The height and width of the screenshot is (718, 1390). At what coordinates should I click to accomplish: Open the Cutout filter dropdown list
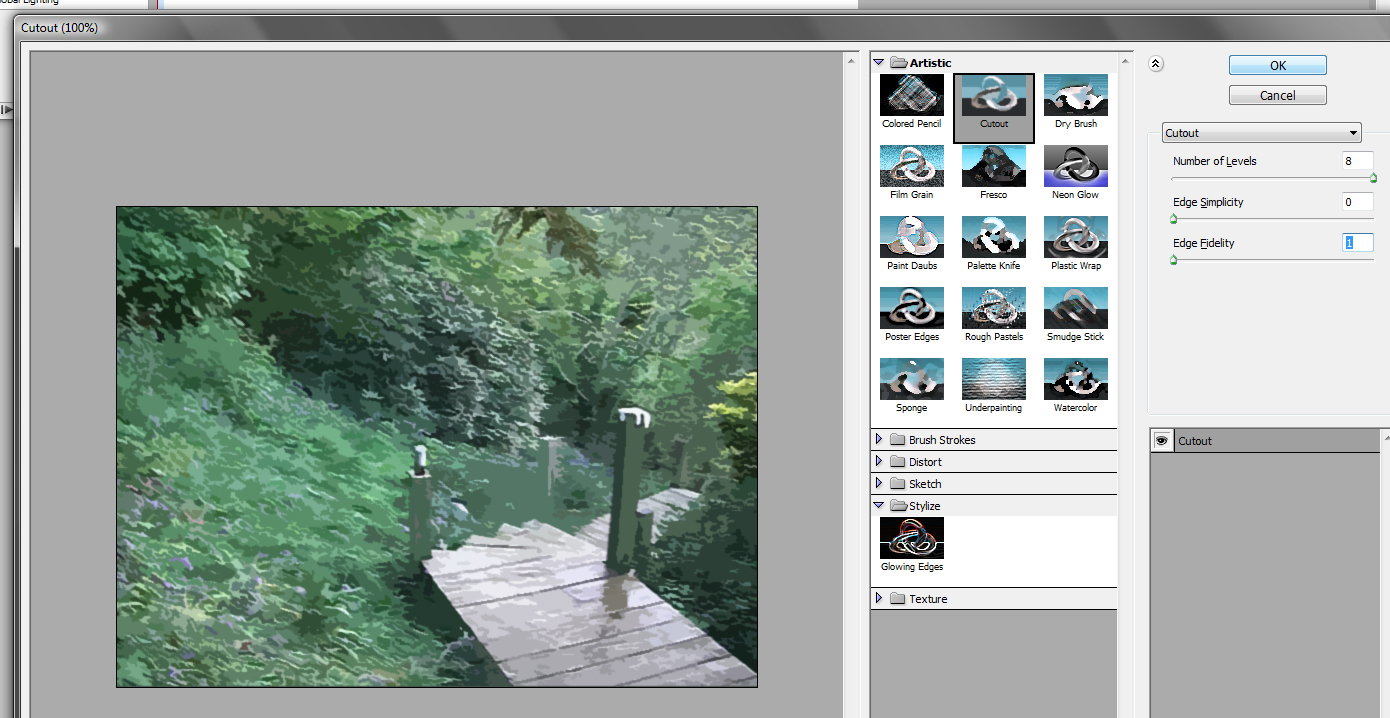tap(1261, 133)
